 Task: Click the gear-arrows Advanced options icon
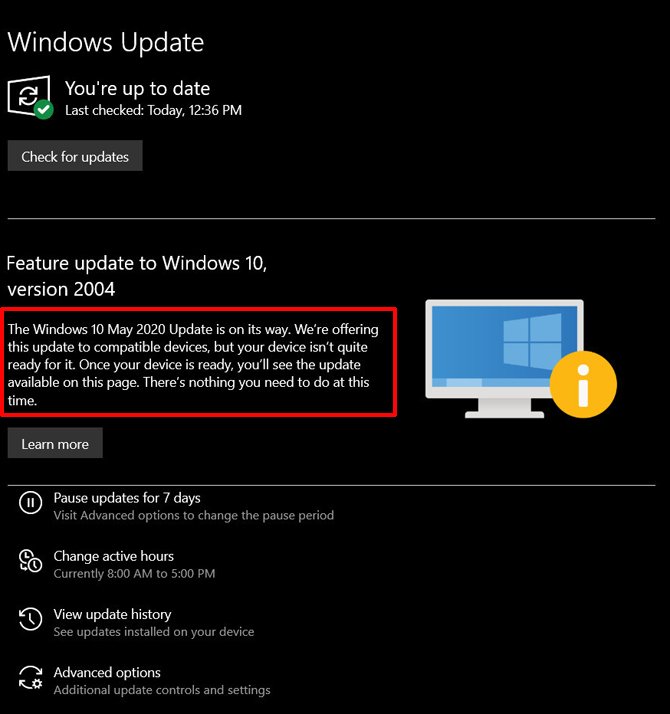(x=31, y=678)
